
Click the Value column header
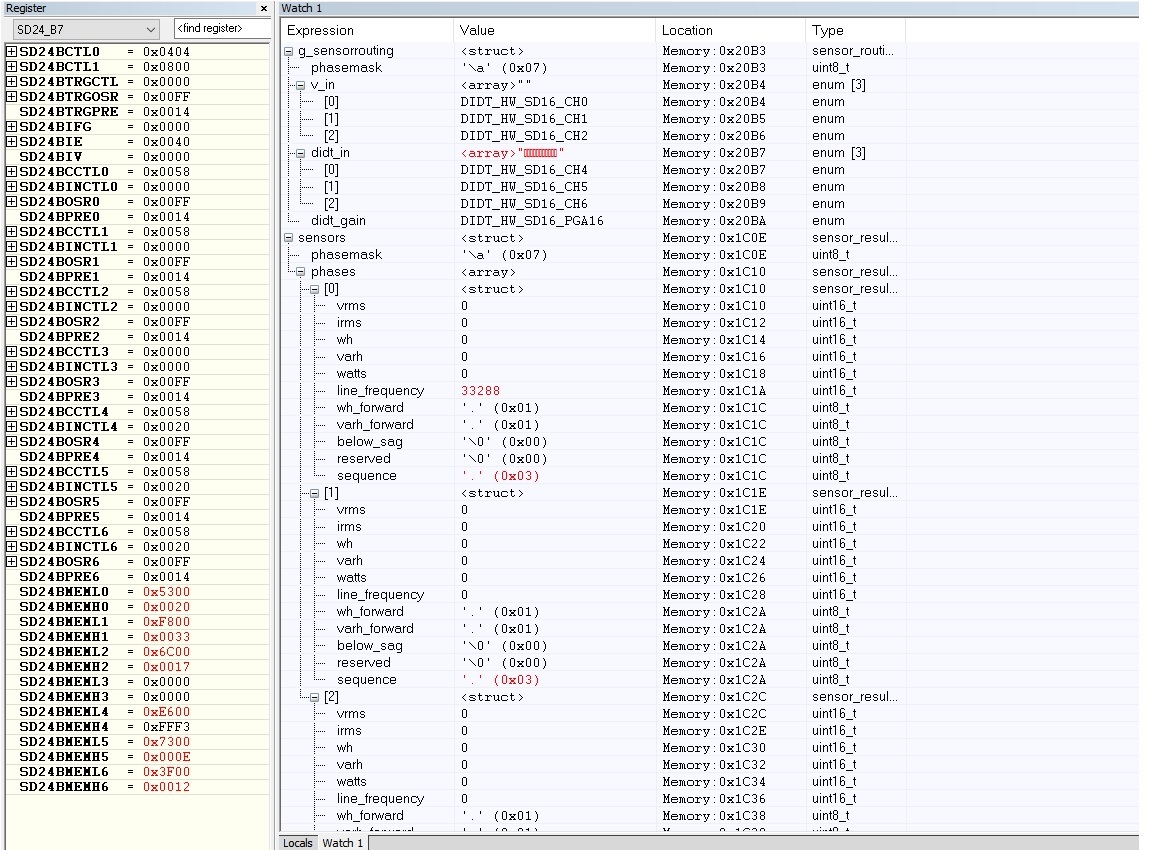click(x=554, y=30)
